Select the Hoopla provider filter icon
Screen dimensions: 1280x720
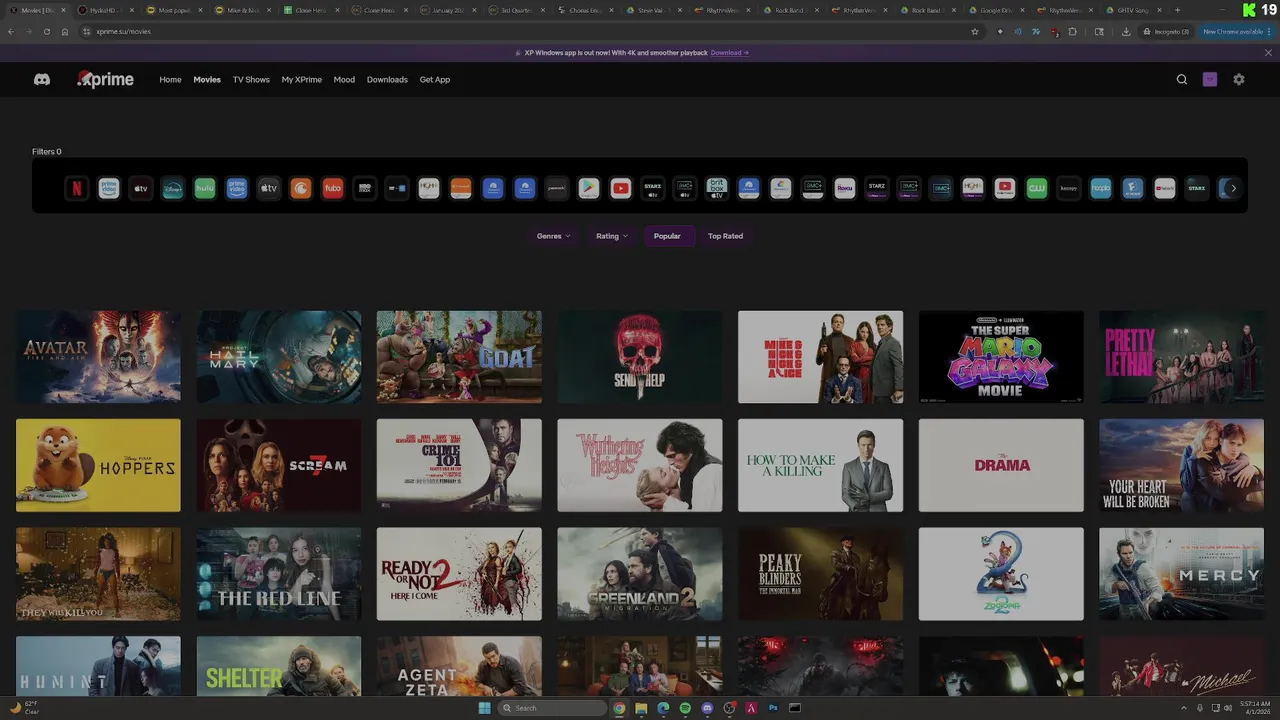[x=1101, y=188]
